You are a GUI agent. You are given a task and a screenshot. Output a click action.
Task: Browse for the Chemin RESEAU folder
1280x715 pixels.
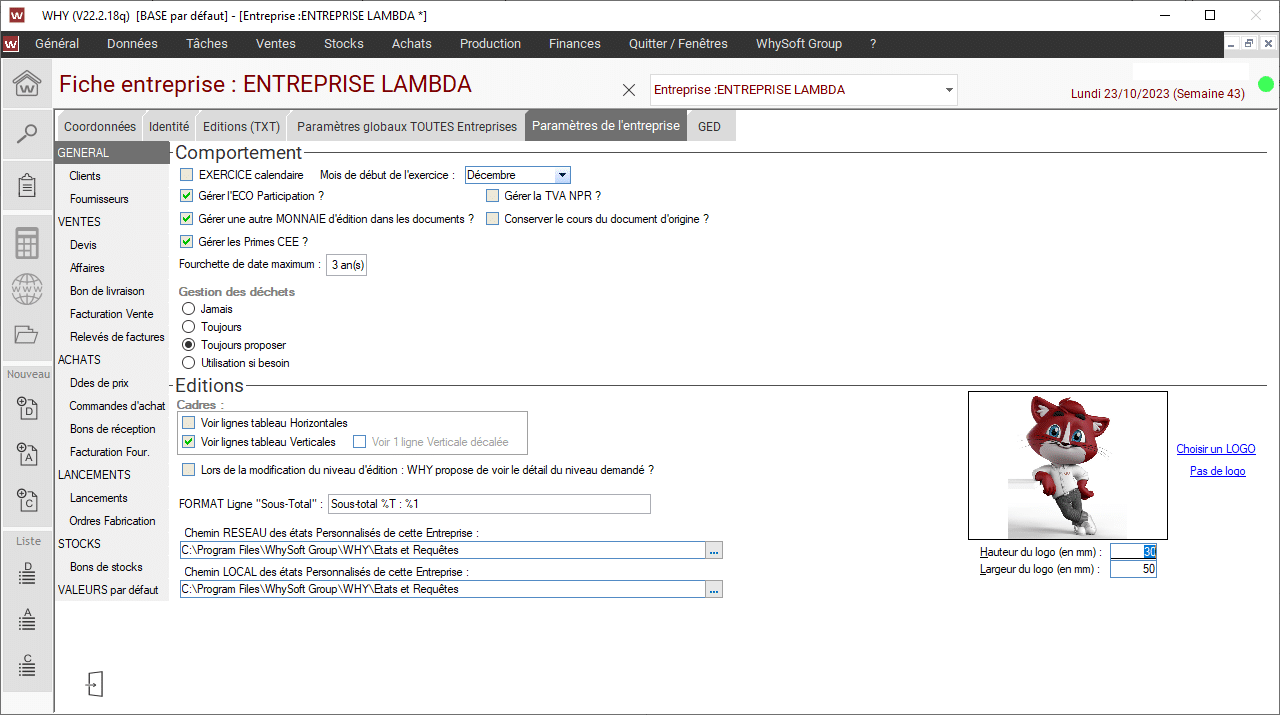(714, 550)
